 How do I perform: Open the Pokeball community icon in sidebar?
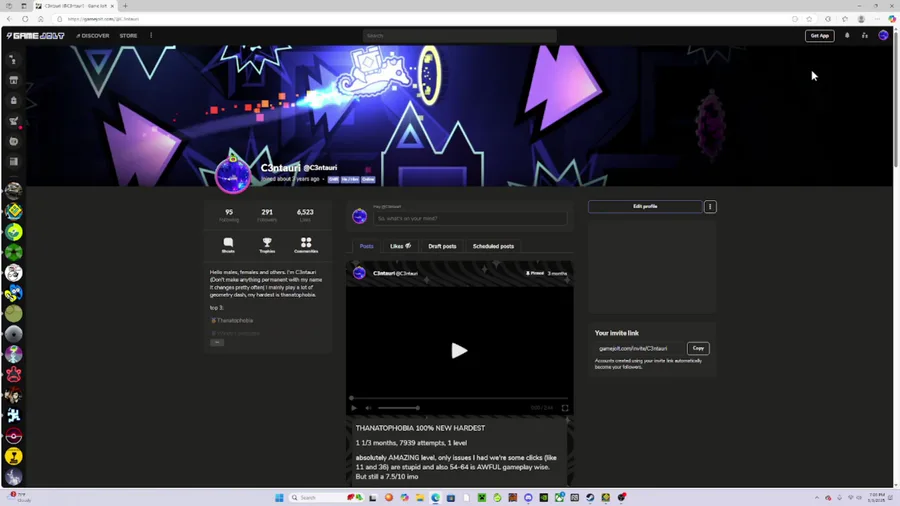[x=14, y=436]
